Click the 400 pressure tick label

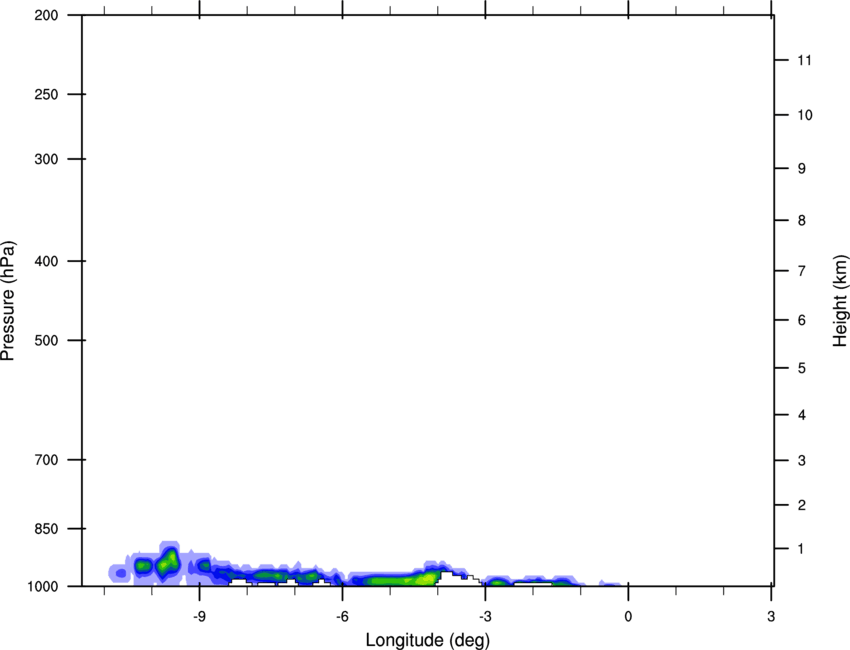(46, 261)
